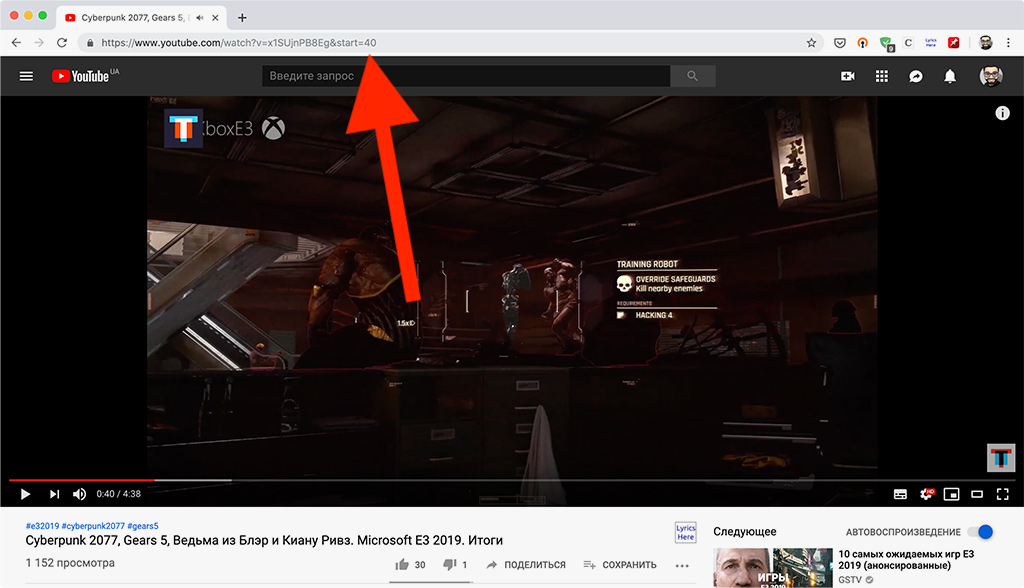
Task: Click the Введите запрос search field
Action: [x=466, y=76]
